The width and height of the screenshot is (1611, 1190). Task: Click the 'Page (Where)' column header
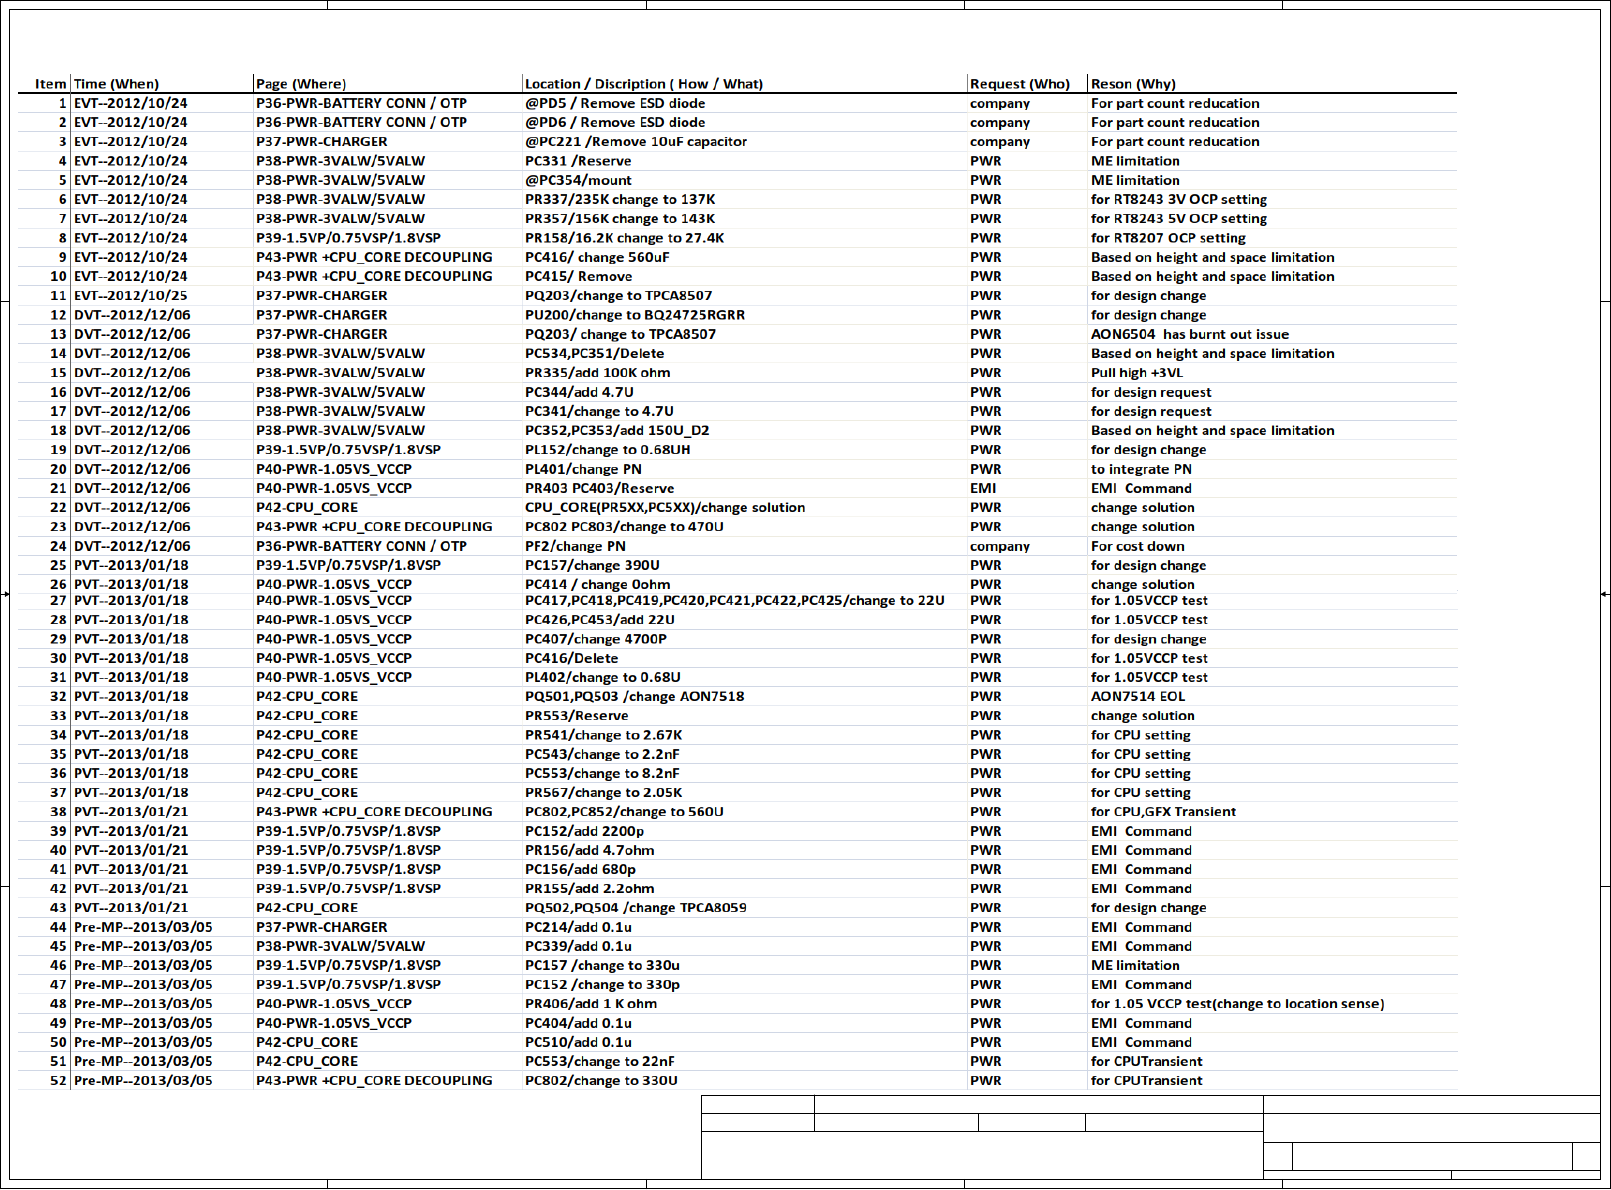click(301, 84)
